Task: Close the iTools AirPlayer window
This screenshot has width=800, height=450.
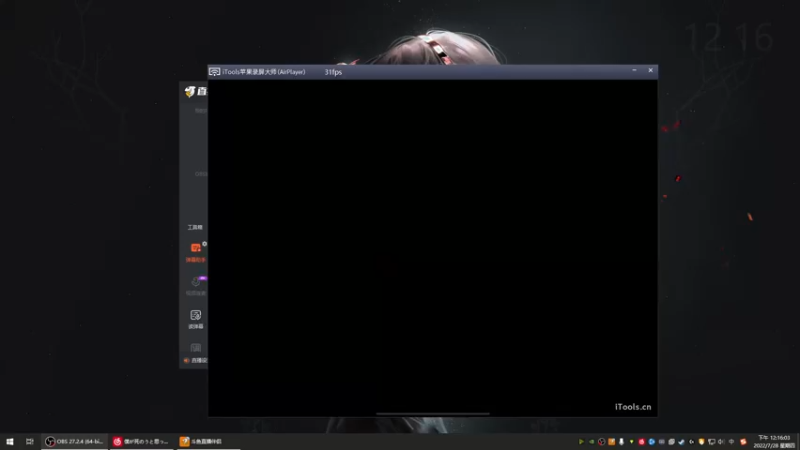Action: coord(651,70)
